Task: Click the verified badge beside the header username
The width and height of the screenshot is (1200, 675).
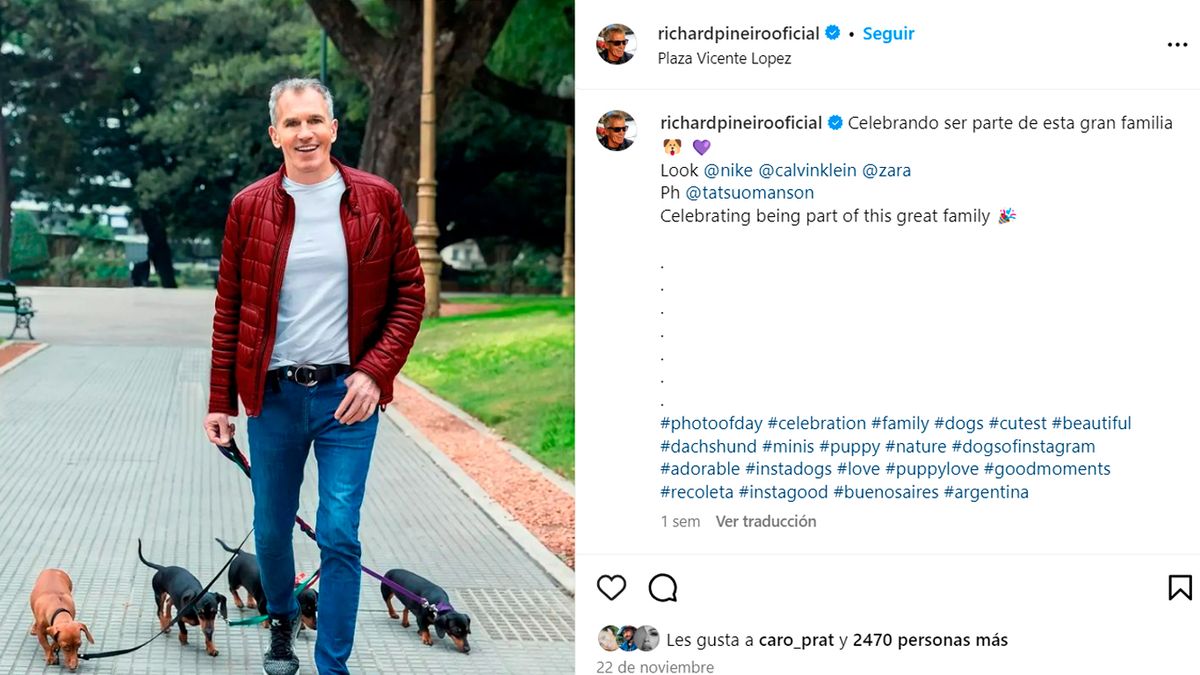Action: 832,33
